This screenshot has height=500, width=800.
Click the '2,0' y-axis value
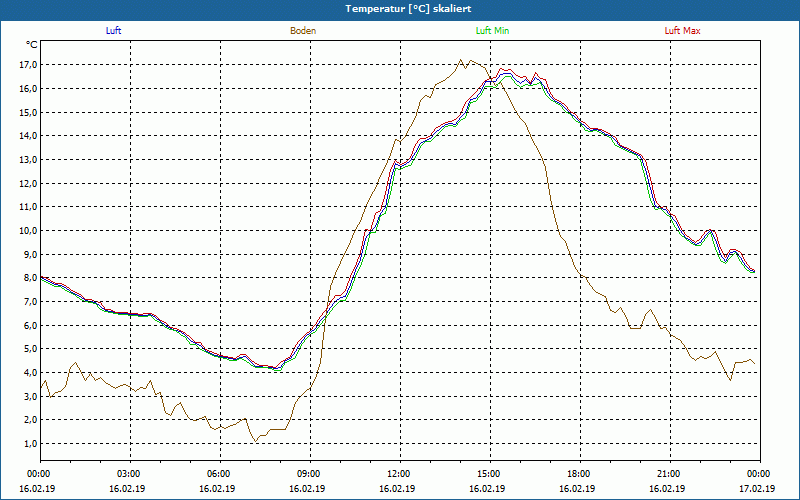(x=31, y=420)
